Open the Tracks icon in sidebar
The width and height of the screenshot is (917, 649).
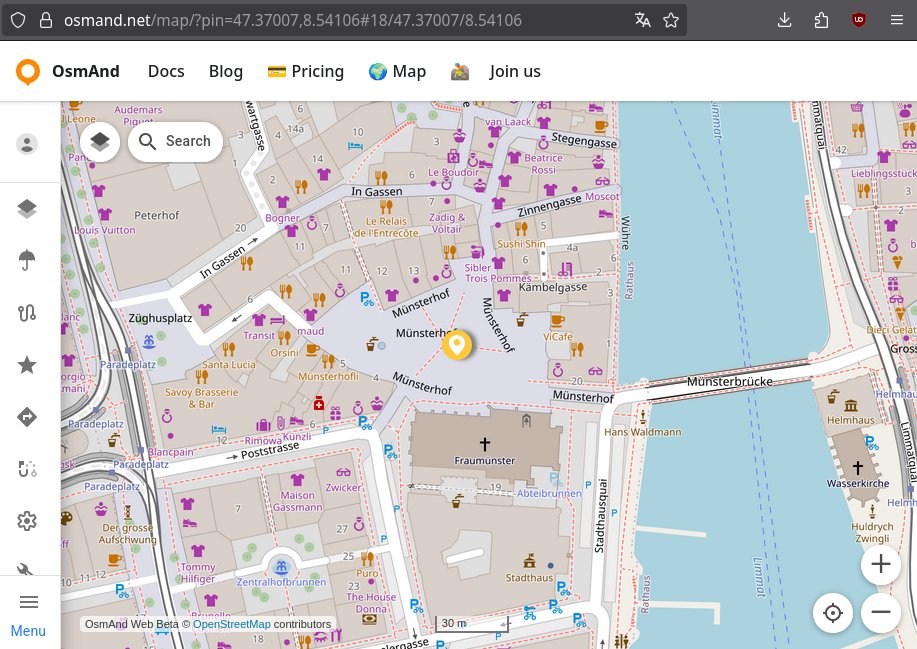(x=27, y=313)
